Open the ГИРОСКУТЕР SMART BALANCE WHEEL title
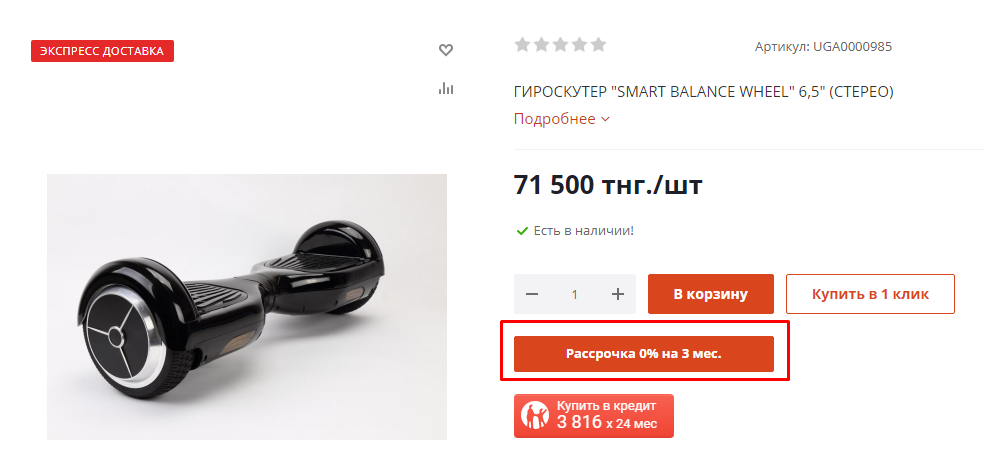Image resolution: width=1005 pixels, height=472 pixels. (x=703, y=92)
